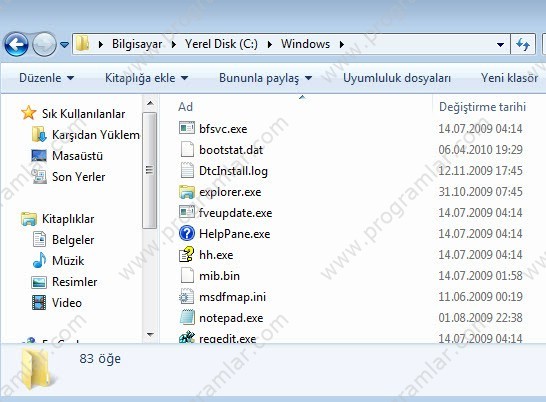
Task: Open Kitaplıklar in the sidebar
Action: 68,219
